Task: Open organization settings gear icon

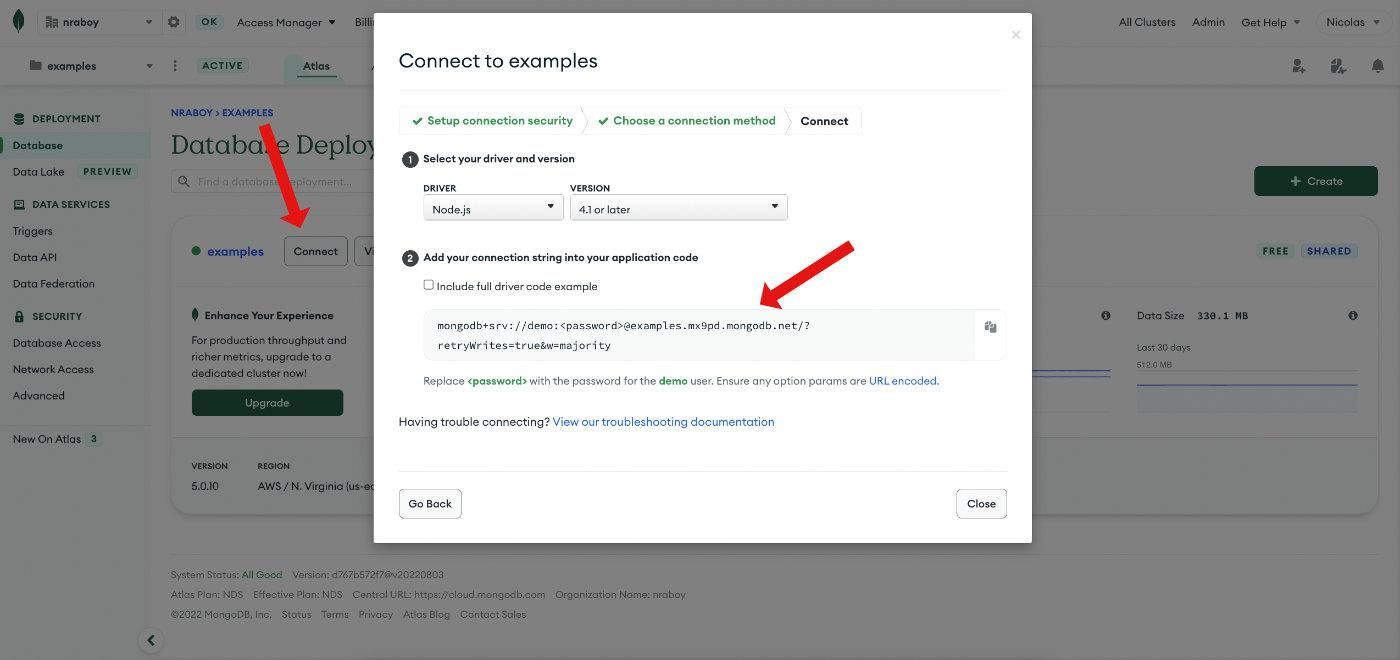Action: point(174,22)
